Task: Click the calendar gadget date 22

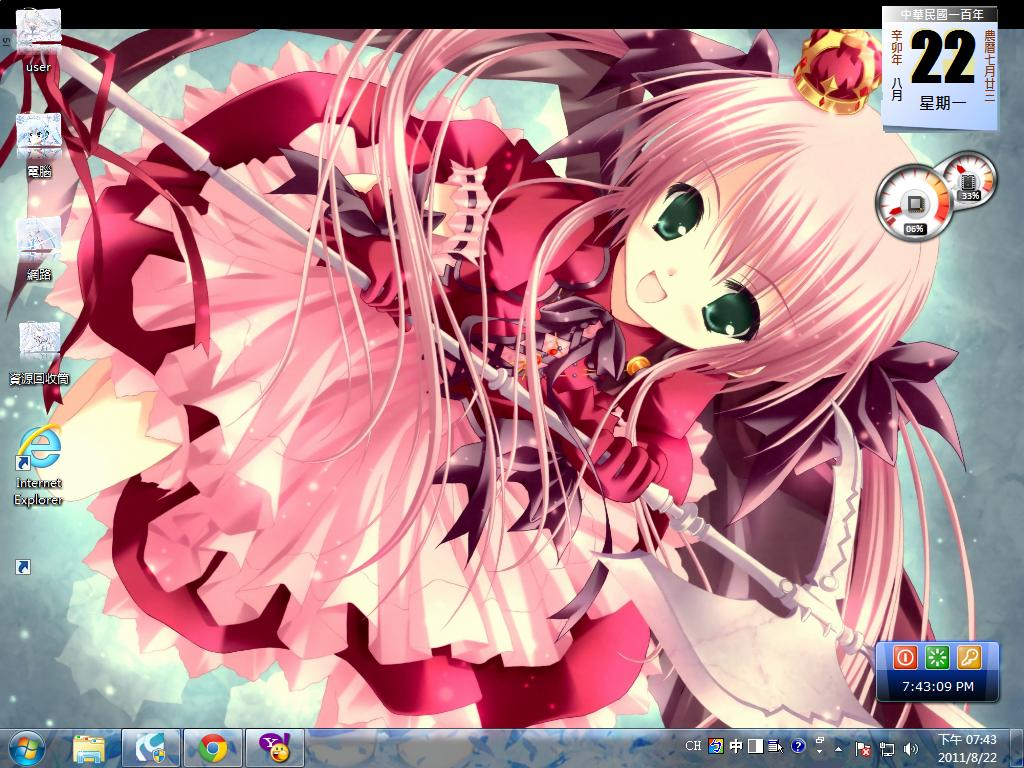Action: click(942, 59)
